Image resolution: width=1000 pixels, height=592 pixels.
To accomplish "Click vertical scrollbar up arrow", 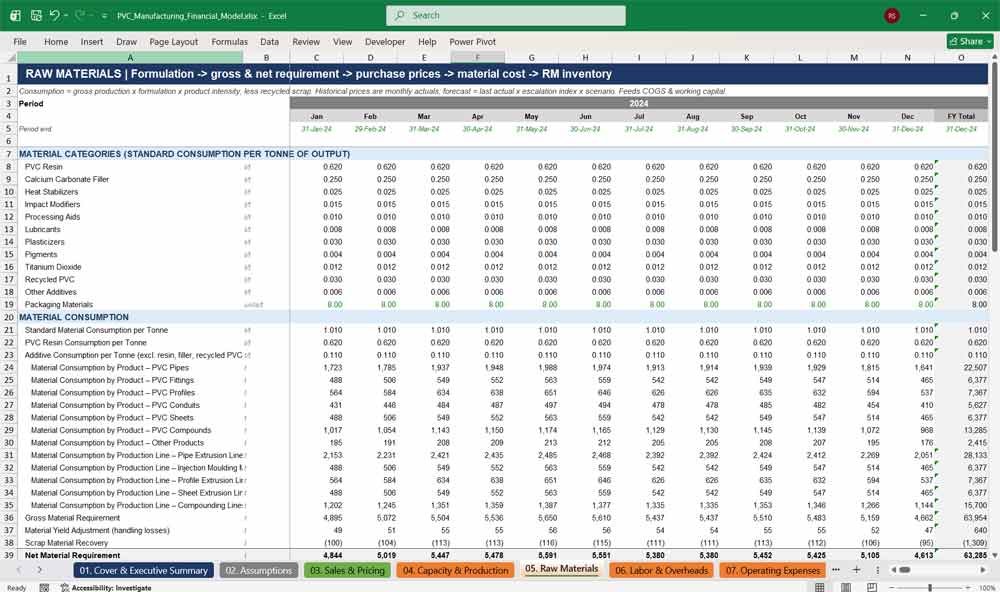I will click(994, 57).
